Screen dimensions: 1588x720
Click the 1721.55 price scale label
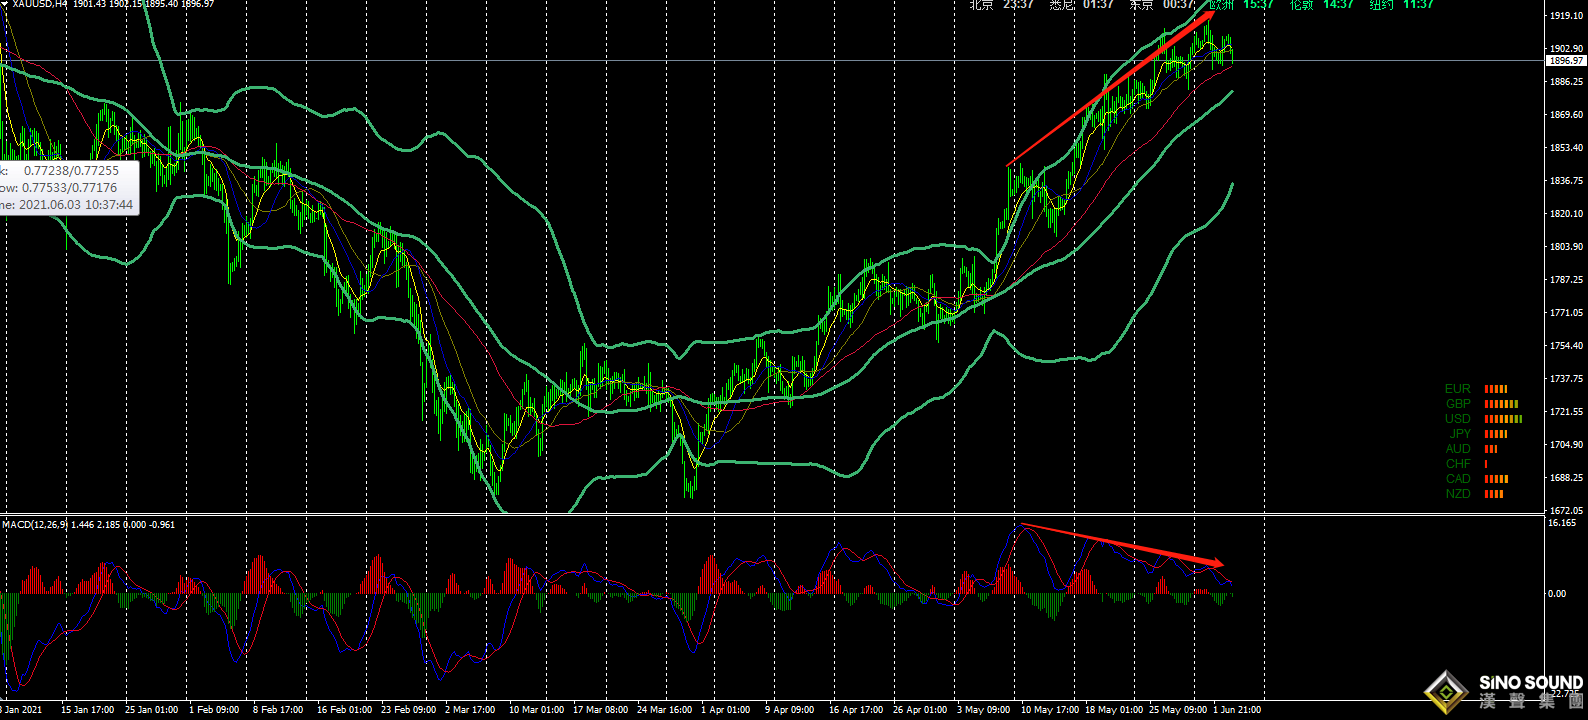(1566, 412)
